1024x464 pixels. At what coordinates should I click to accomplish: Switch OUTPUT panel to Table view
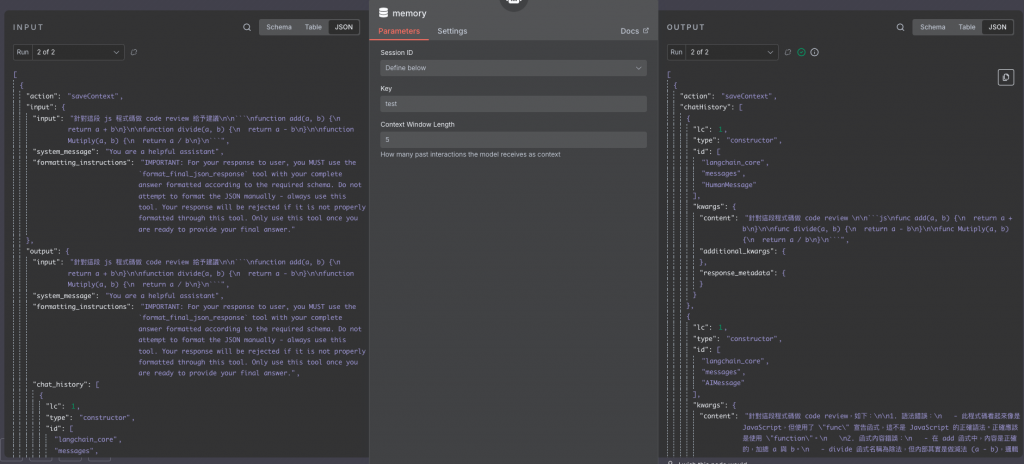pos(967,27)
